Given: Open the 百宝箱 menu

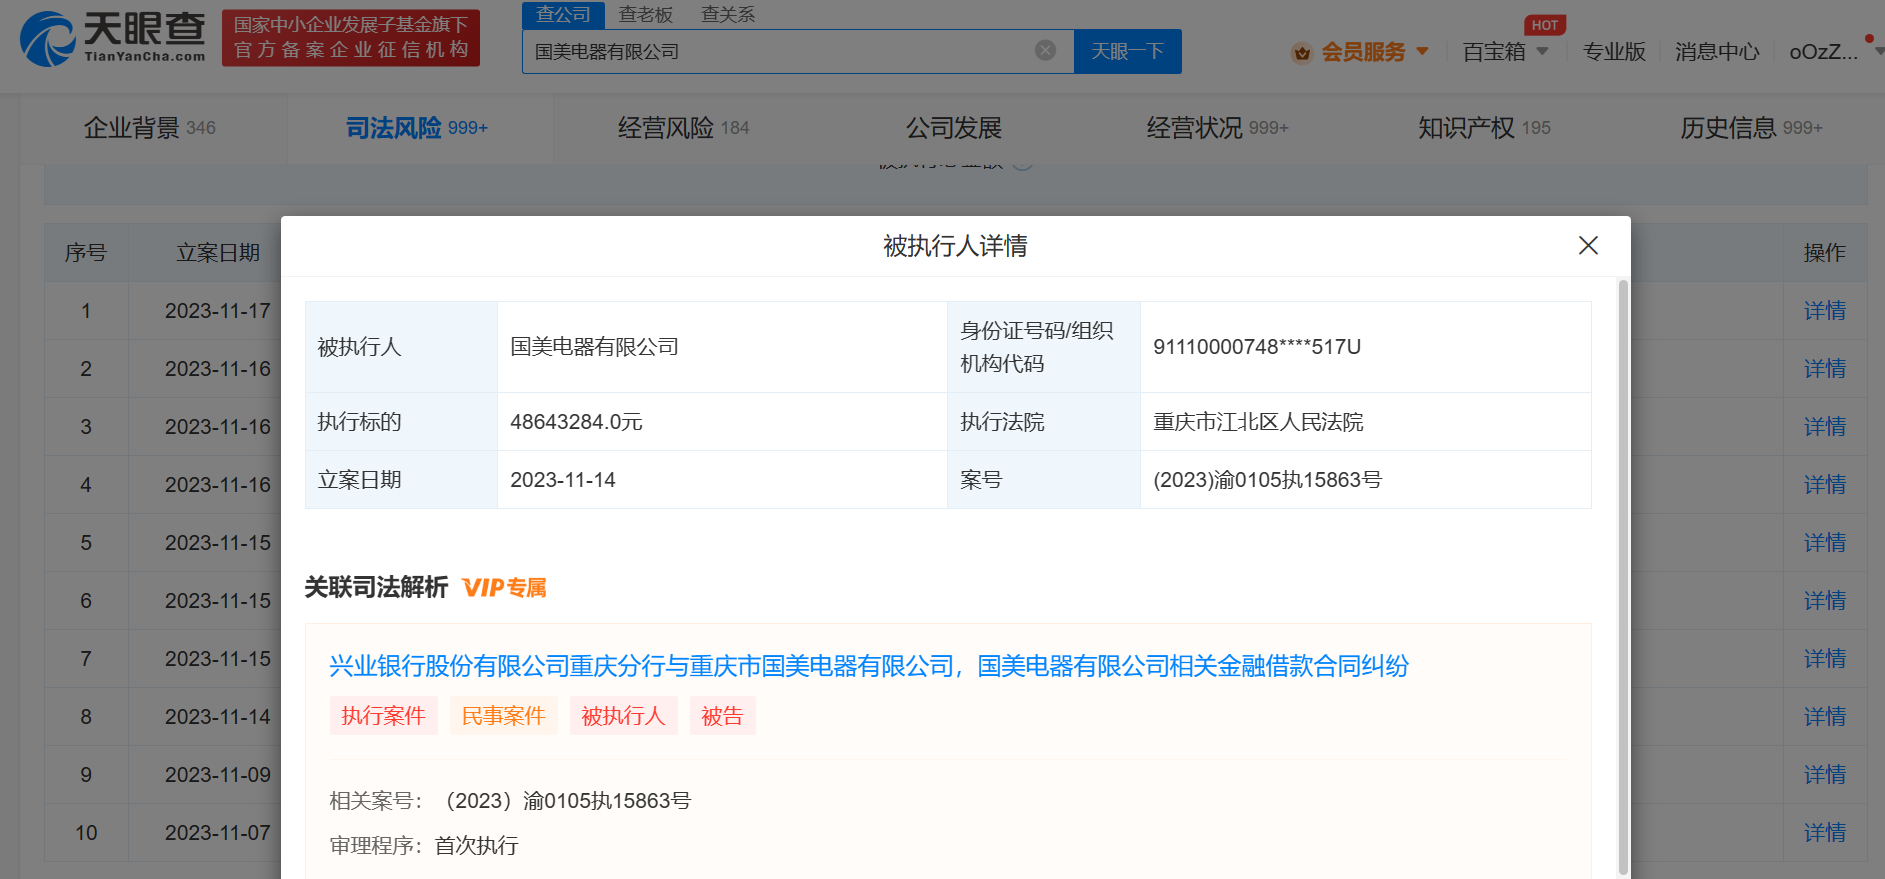Looking at the screenshot, I should point(1494,52).
